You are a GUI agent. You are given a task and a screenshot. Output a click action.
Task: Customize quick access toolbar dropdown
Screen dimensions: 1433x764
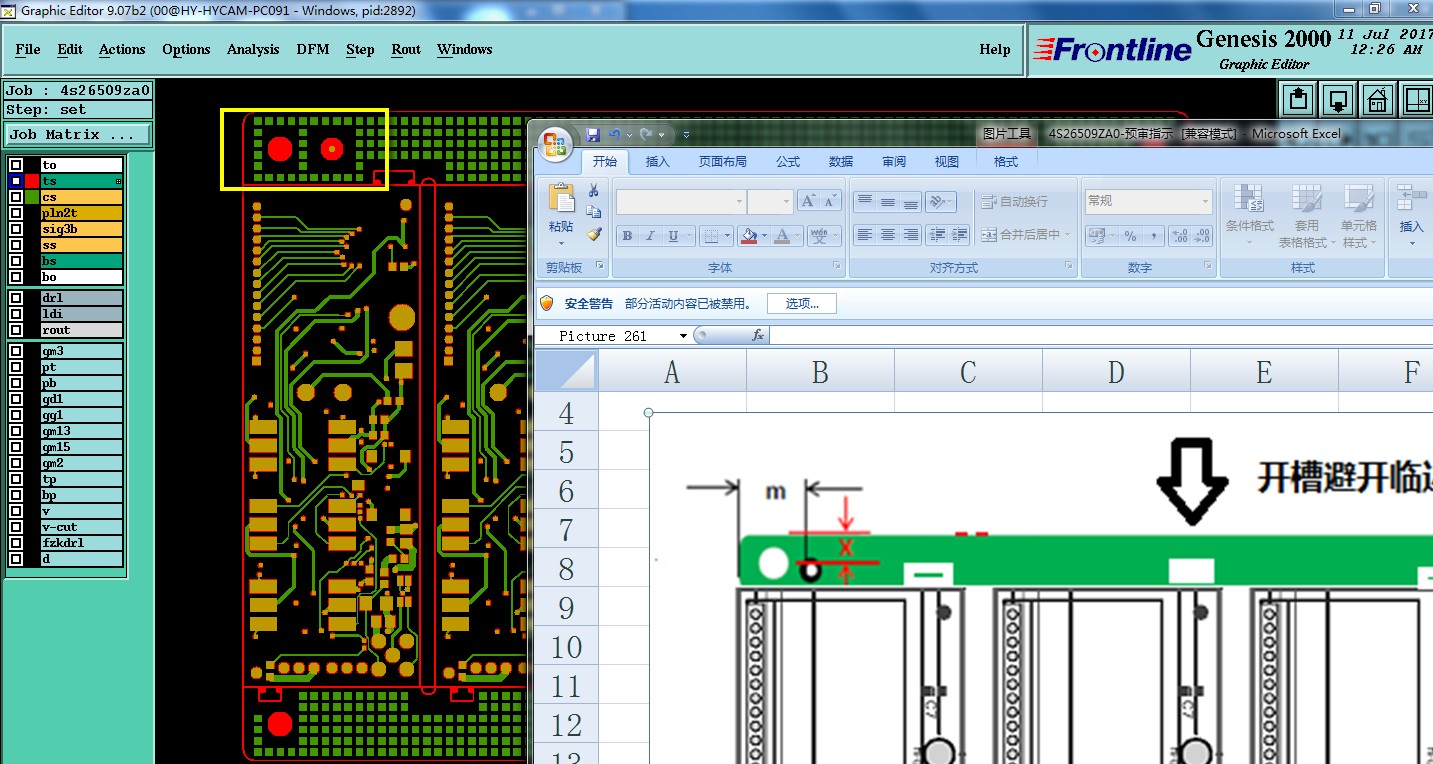[x=686, y=134]
